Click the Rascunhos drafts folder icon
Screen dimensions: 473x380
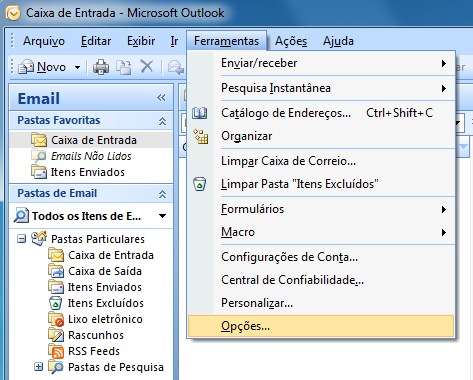56,335
